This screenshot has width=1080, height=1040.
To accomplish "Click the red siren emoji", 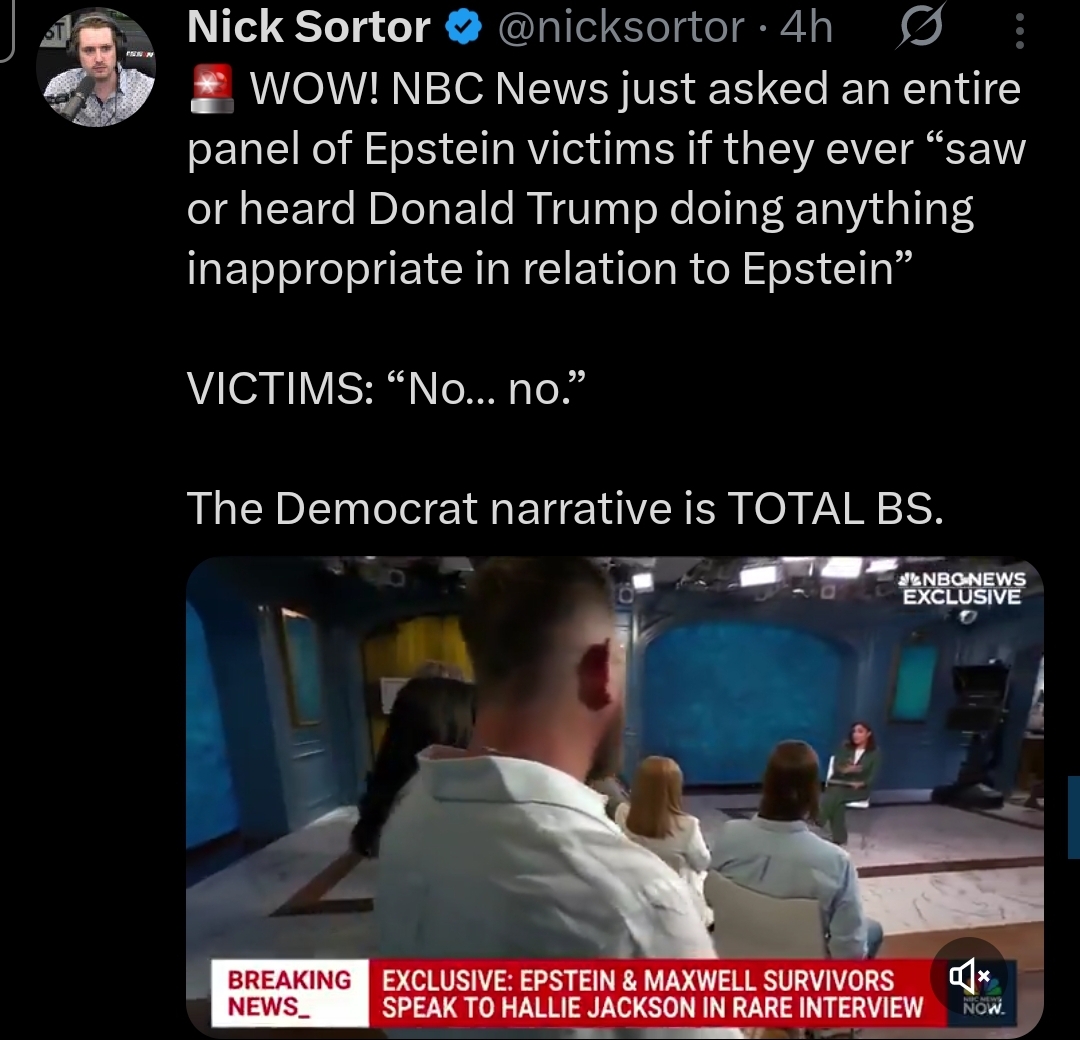I will (212, 88).
